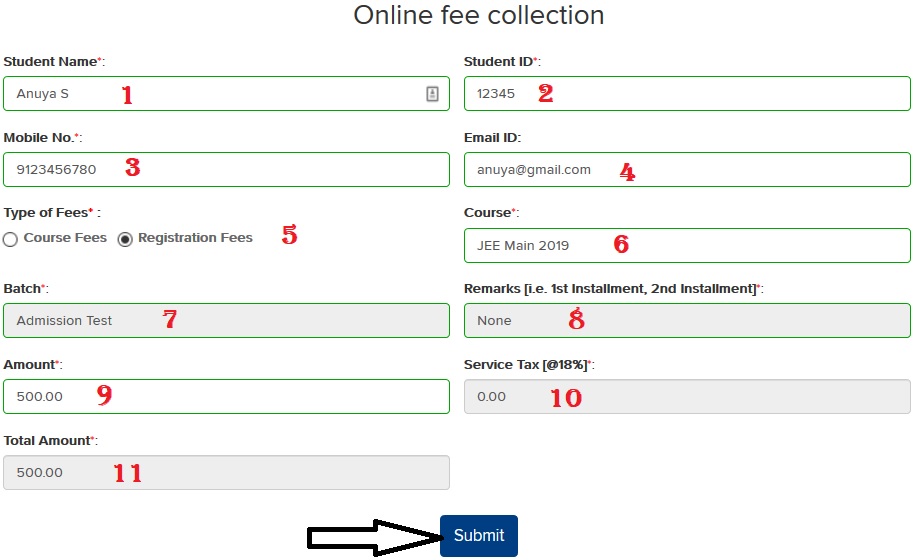Focus the Email ID input field
Screen dimensions: 913x560
click(x=687, y=169)
